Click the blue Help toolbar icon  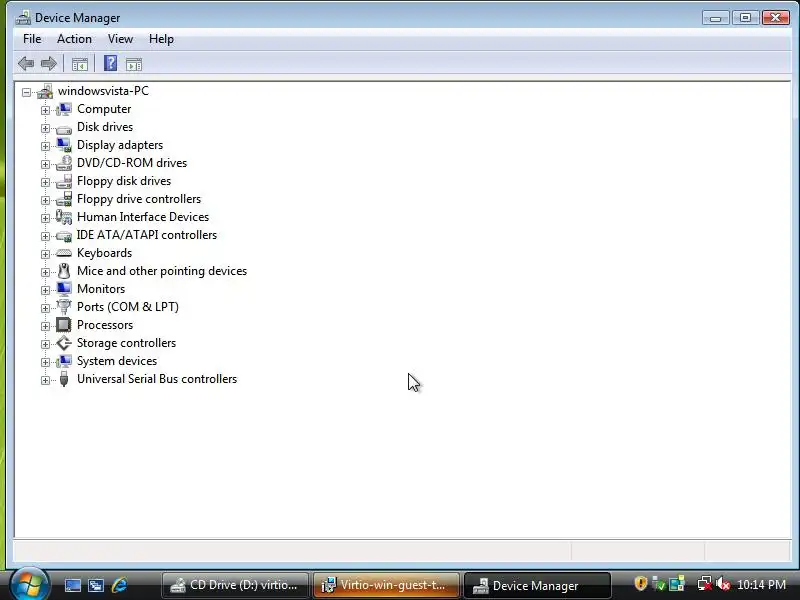[x=110, y=63]
